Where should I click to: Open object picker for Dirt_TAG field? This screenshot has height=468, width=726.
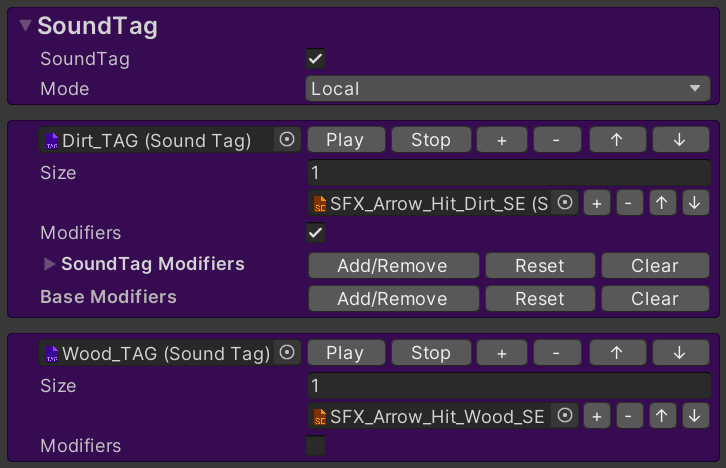287,140
